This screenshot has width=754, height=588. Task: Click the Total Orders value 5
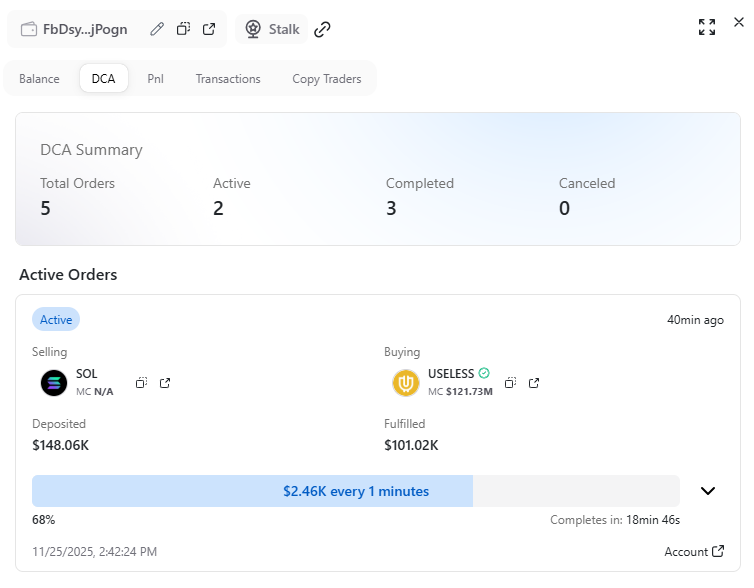(x=45, y=208)
